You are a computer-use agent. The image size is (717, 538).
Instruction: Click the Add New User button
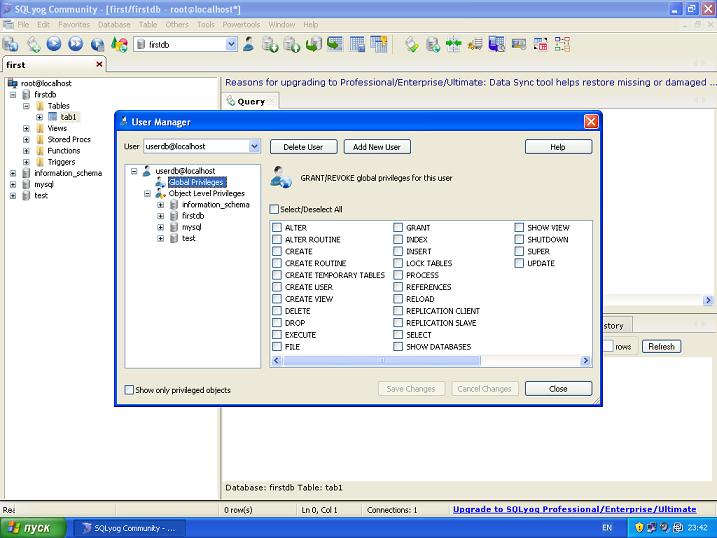[376, 147]
